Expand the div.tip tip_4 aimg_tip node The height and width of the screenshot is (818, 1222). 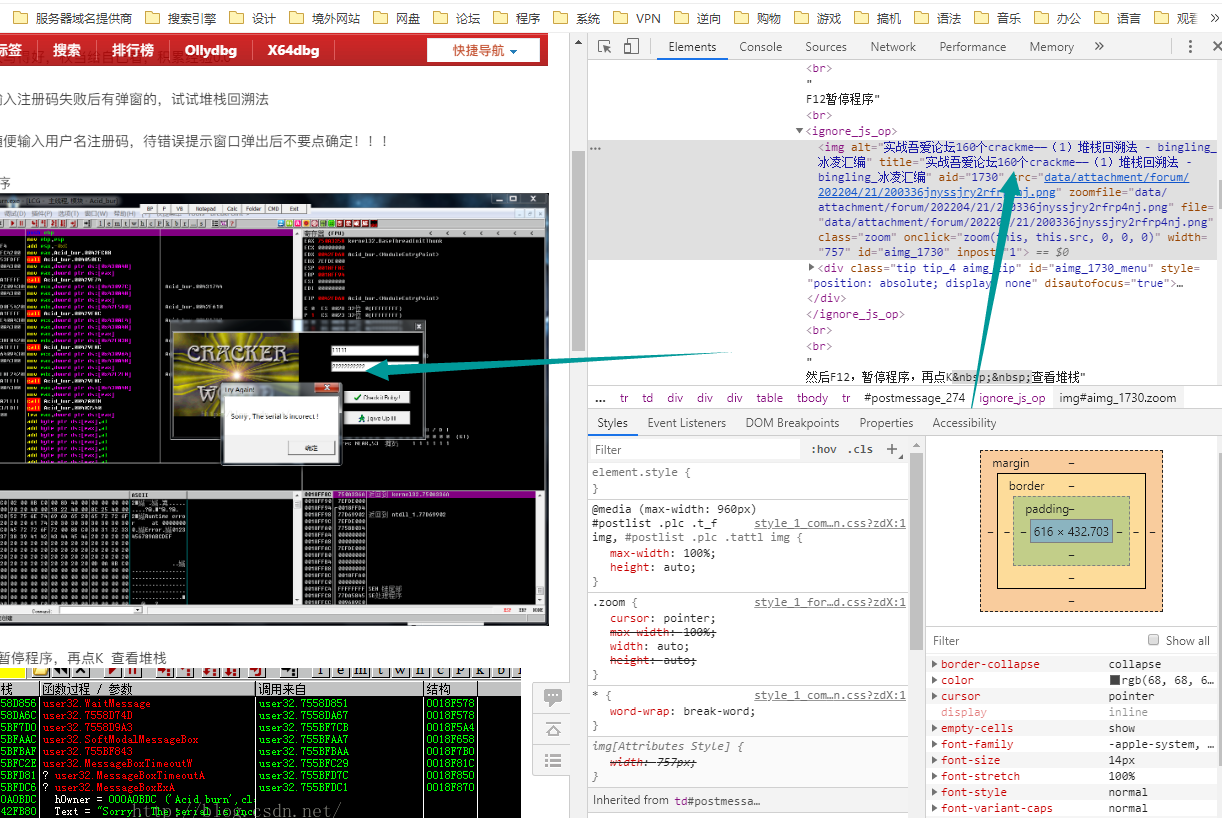pos(812,268)
